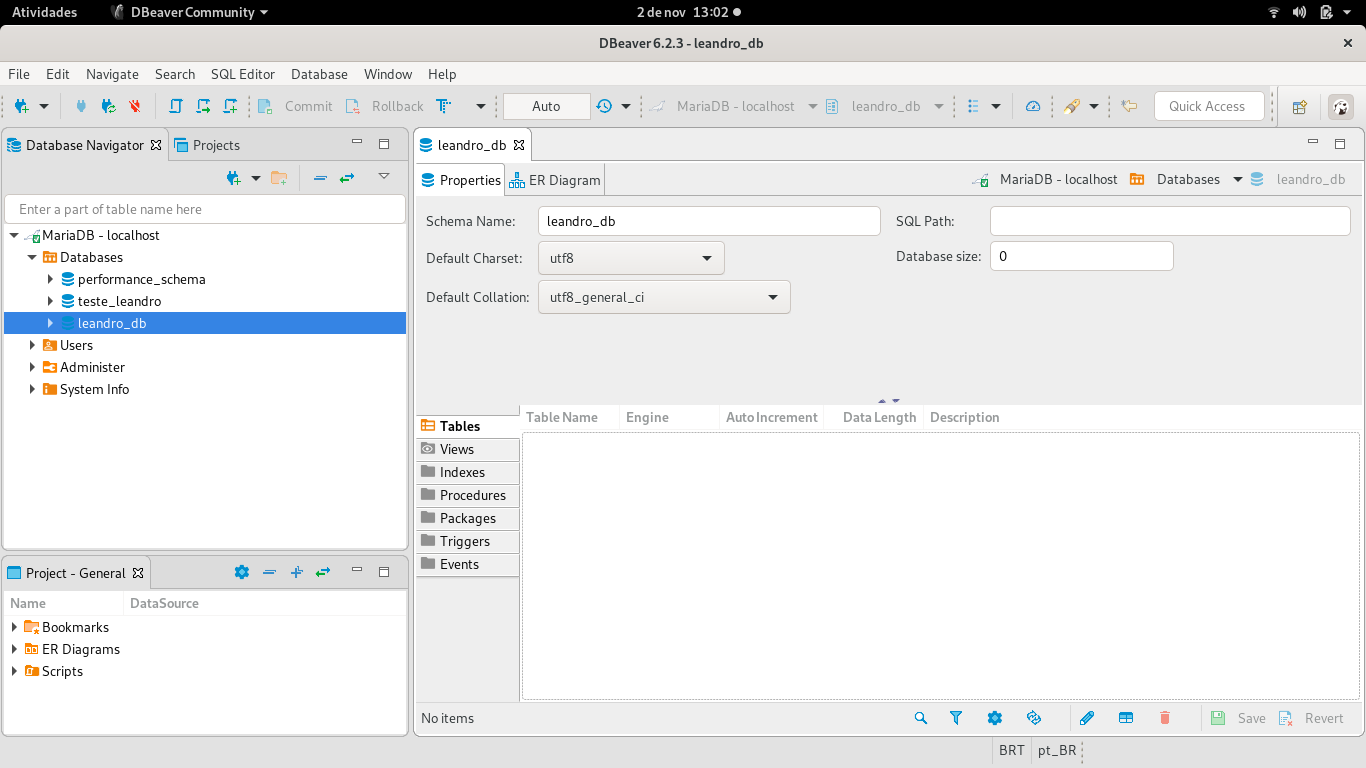Open the system volume indicator
1366x768 pixels.
coord(1300,12)
